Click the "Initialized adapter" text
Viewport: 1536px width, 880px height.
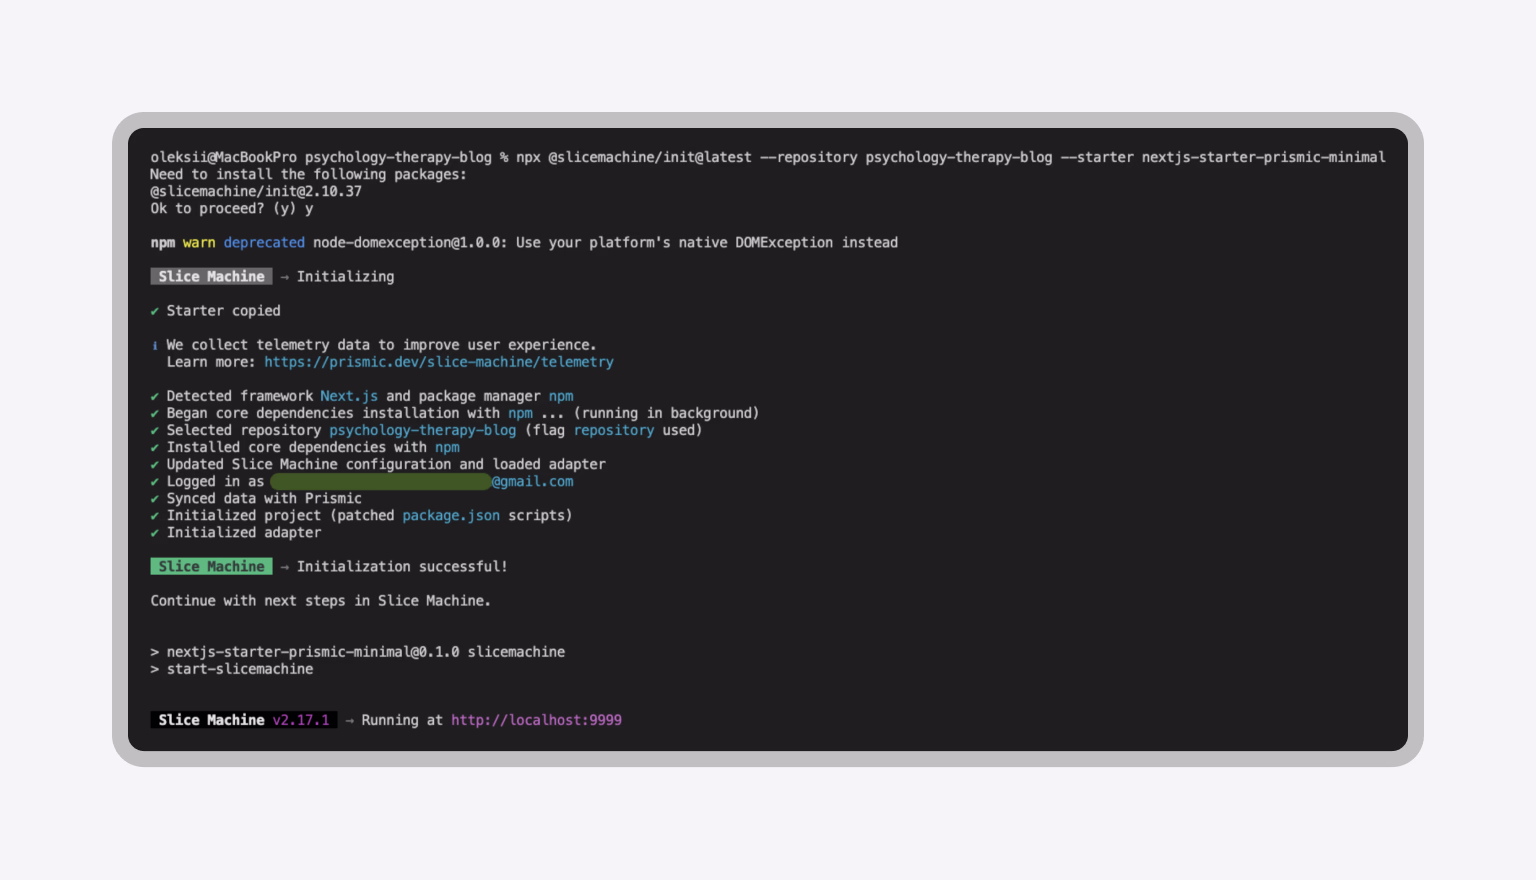tap(244, 532)
